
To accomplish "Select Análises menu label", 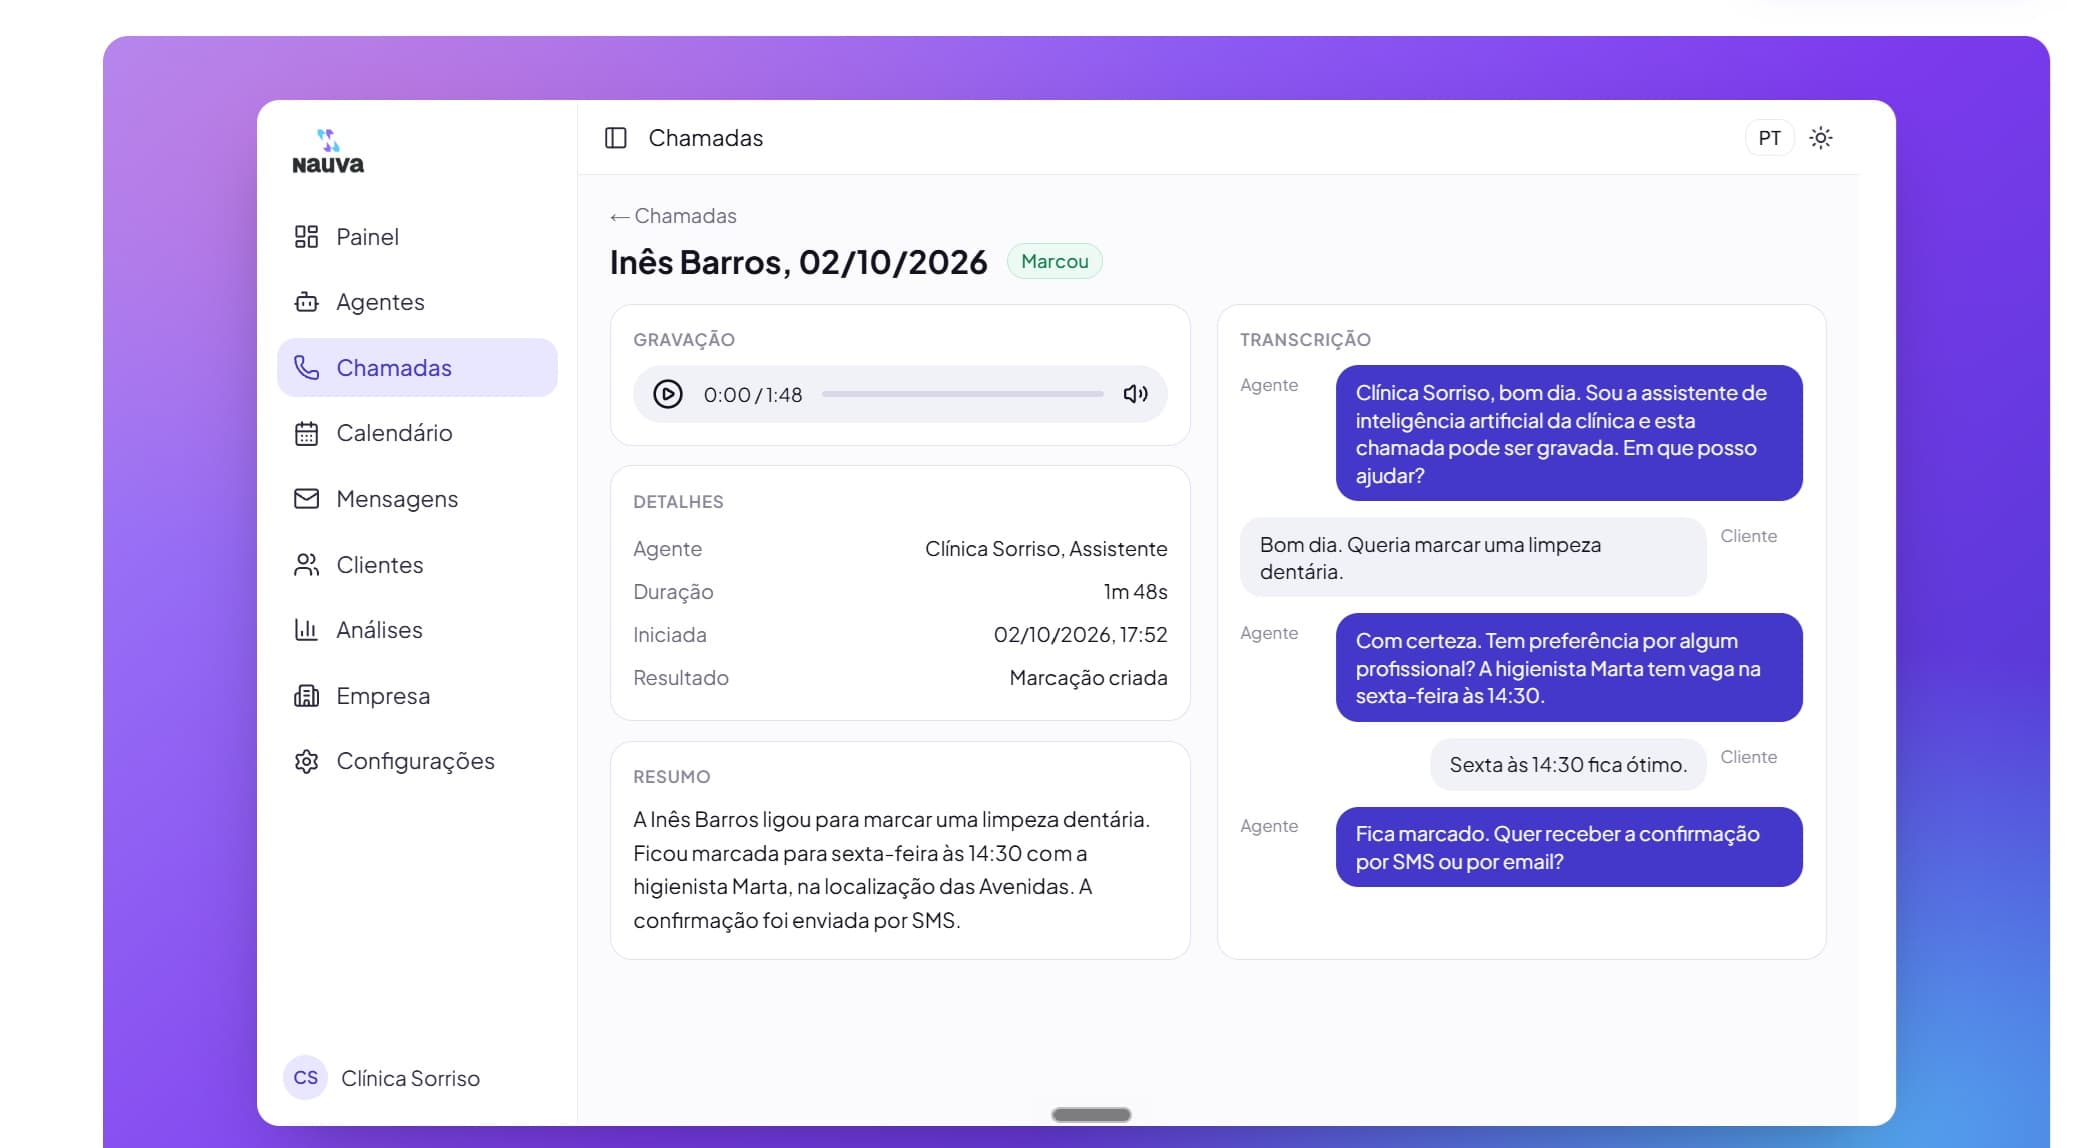I will click(x=379, y=630).
